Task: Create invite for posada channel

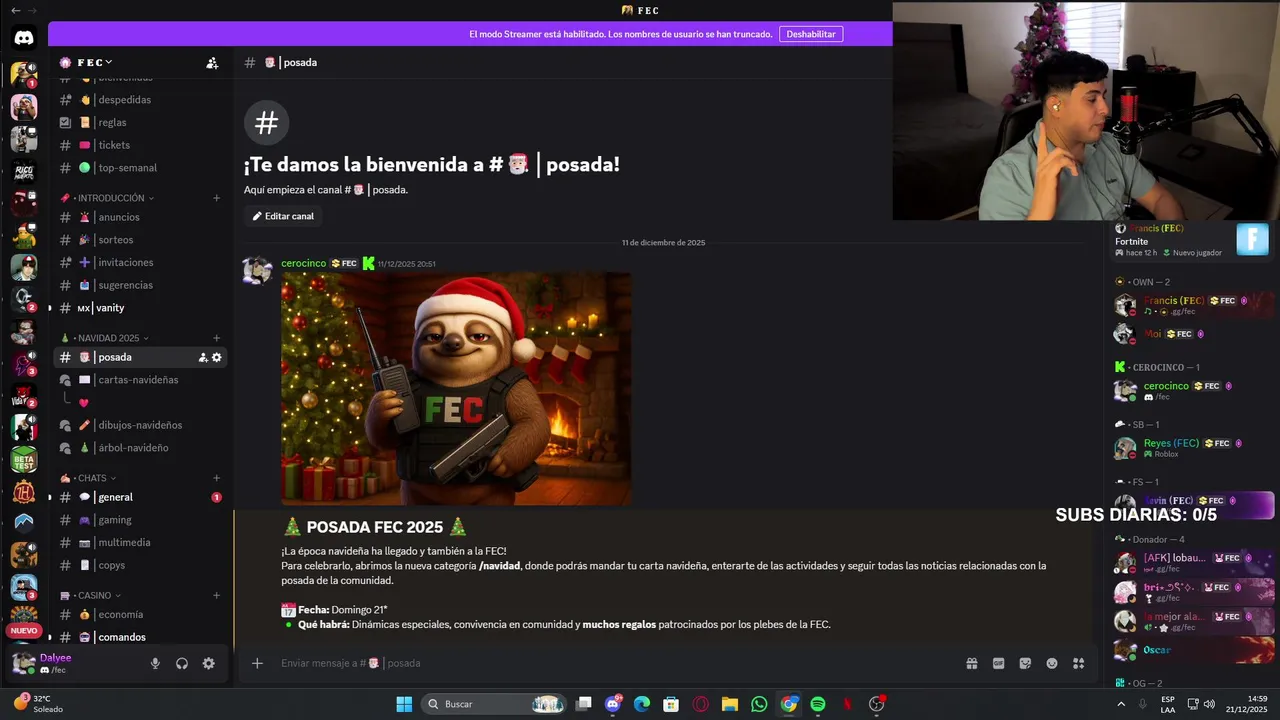Action: (x=203, y=357)
